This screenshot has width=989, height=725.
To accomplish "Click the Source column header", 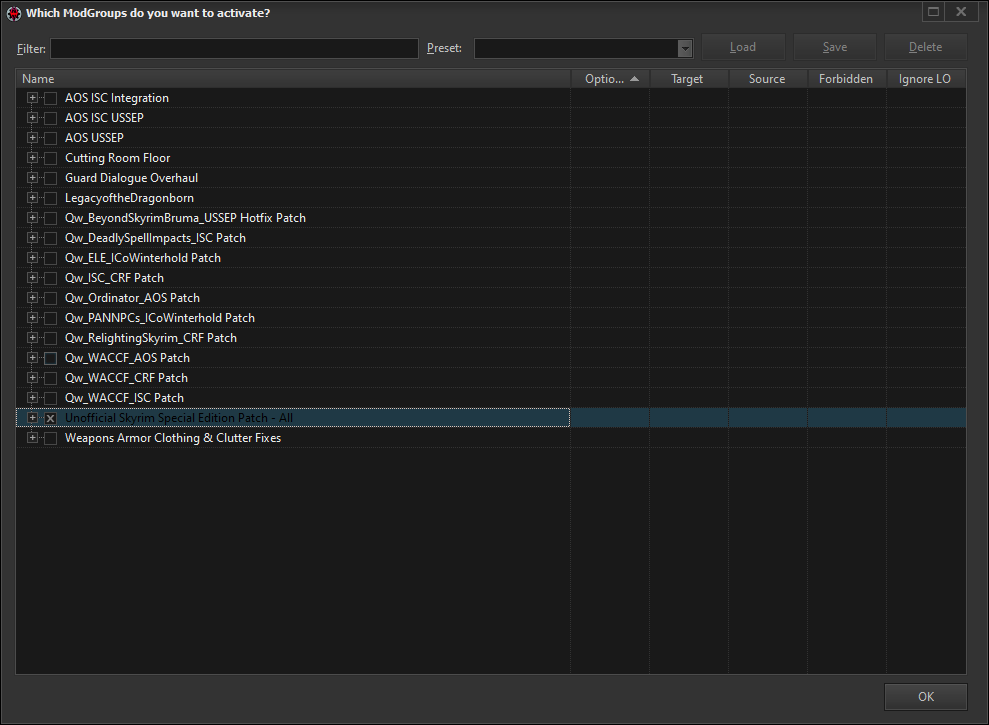I will pos(768,79).
